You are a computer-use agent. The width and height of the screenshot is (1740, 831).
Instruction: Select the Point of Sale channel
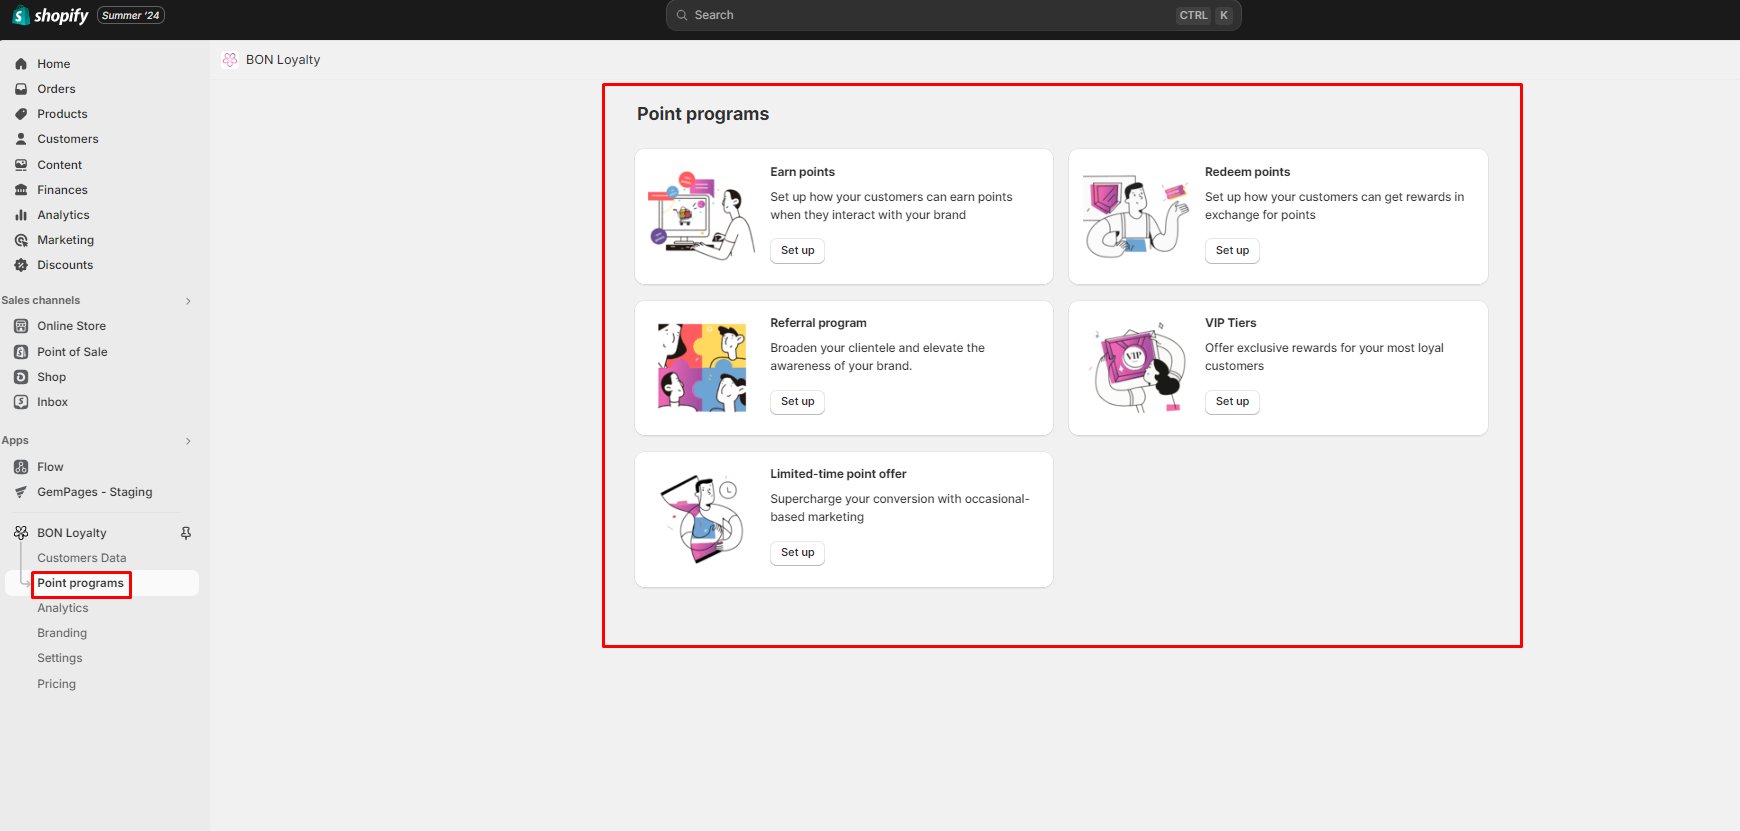[x=72, y=352]
